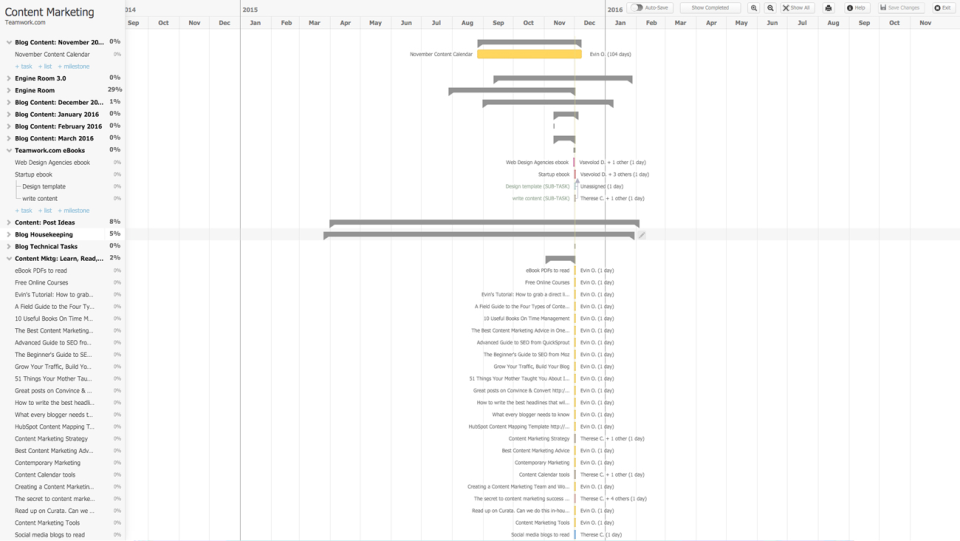The width and height of the screenshot is (960, 541).
Task: Collapse the Blog Content: November list
Action: (x=9, y=42)
